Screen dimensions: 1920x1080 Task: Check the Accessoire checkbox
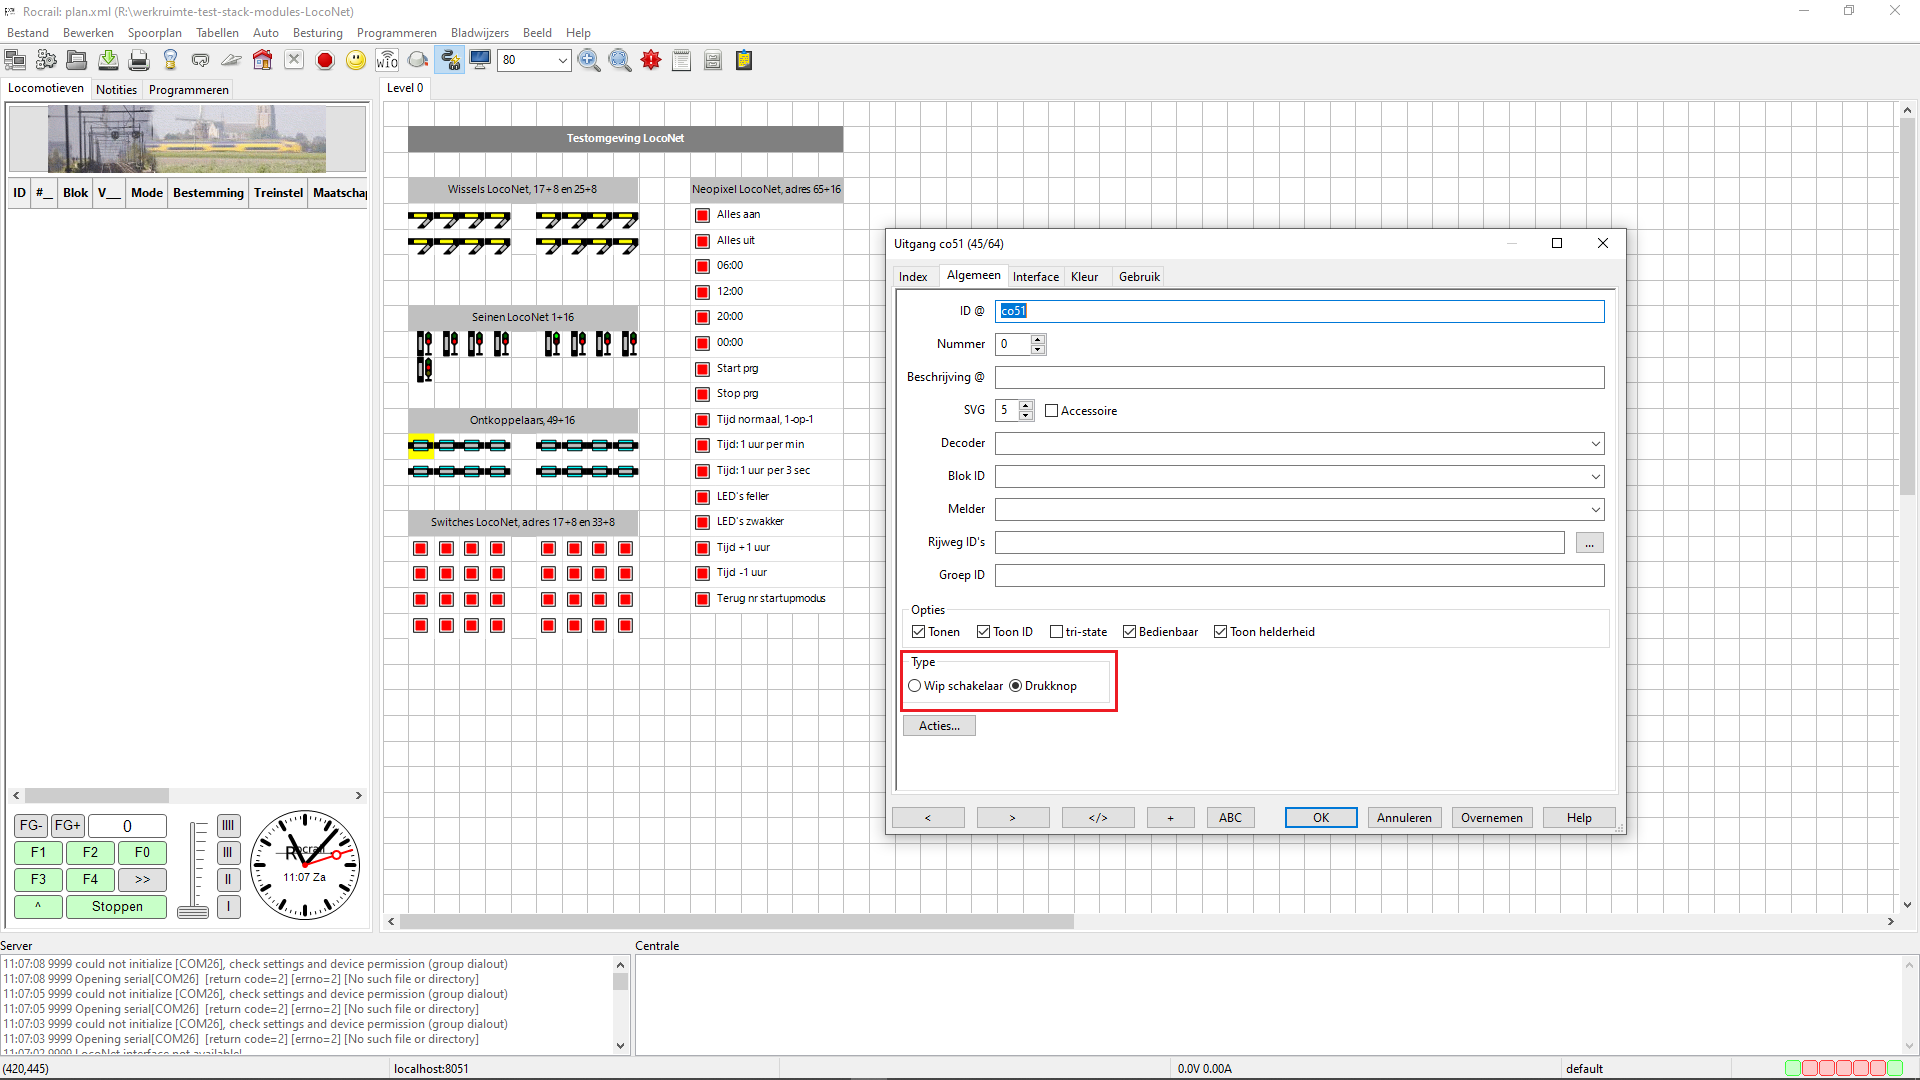1051,411
